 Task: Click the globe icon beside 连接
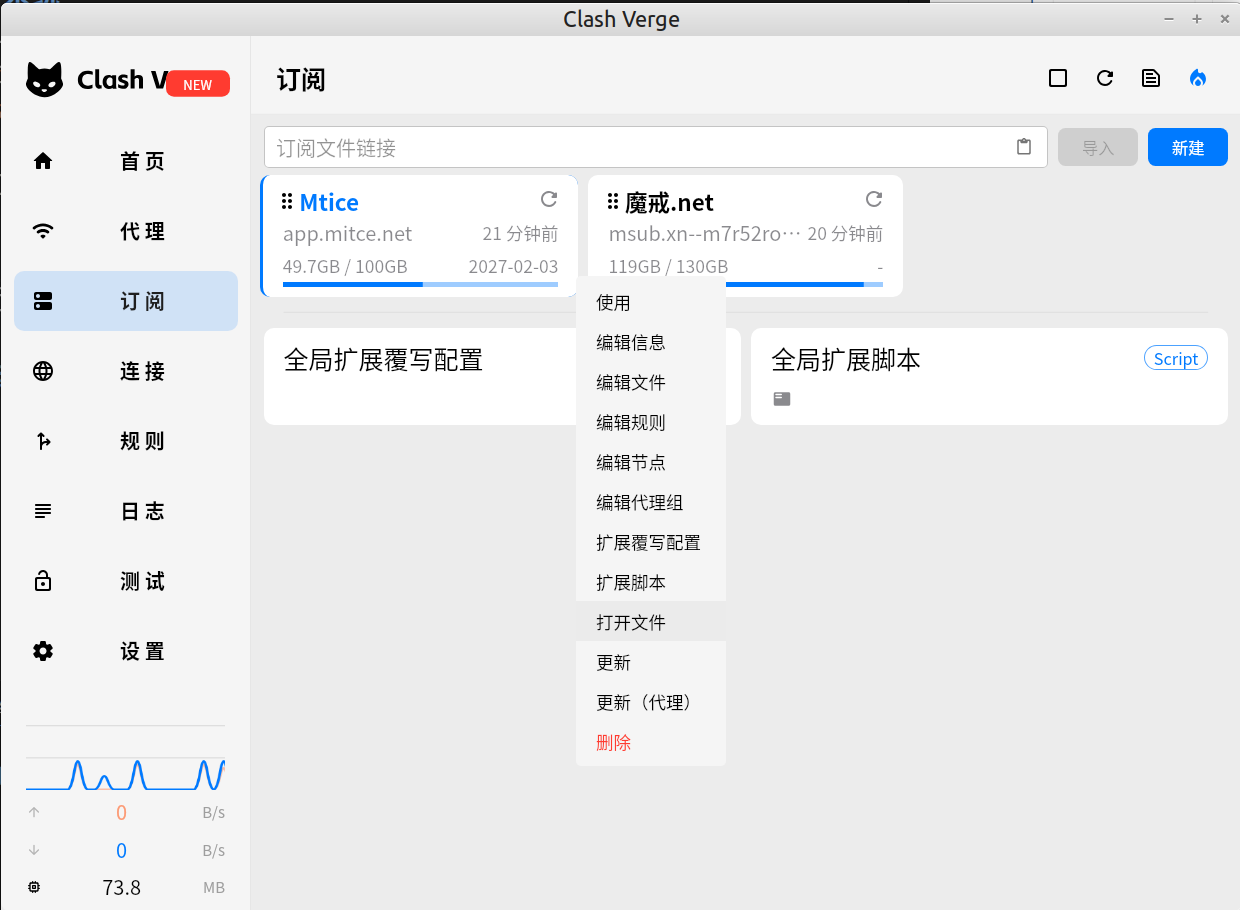[43, 371]
